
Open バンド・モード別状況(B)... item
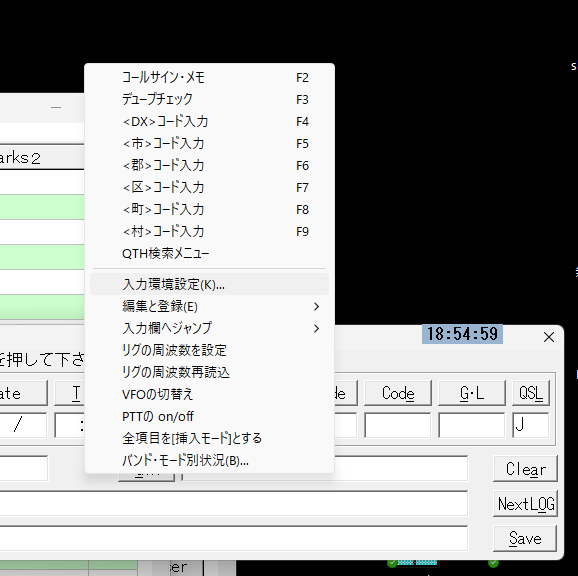[x=209, y=460]
